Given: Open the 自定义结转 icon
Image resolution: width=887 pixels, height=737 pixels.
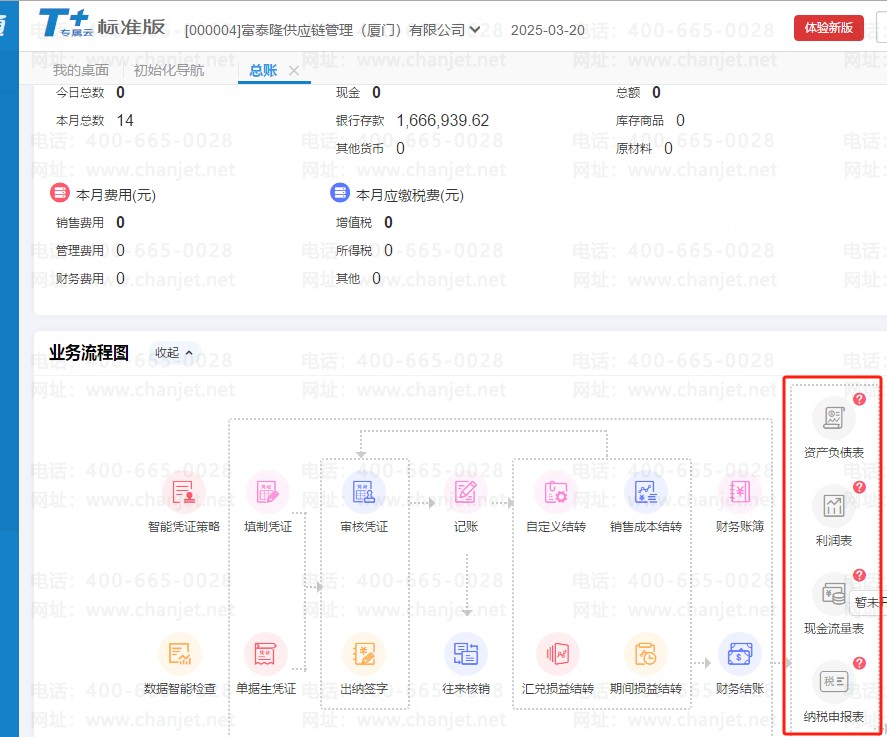Looking at the screenshot, I should tap(556, 492).
